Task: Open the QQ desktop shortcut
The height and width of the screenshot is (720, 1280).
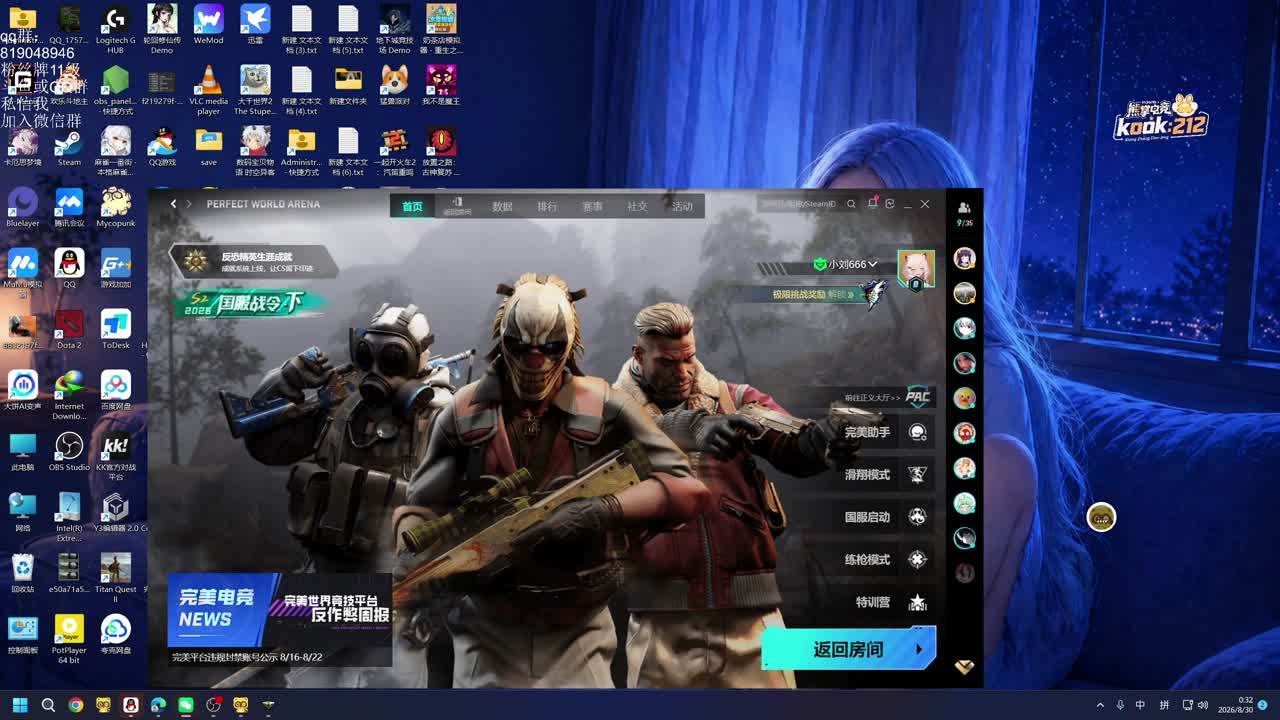Action: [x=69, y=269]
